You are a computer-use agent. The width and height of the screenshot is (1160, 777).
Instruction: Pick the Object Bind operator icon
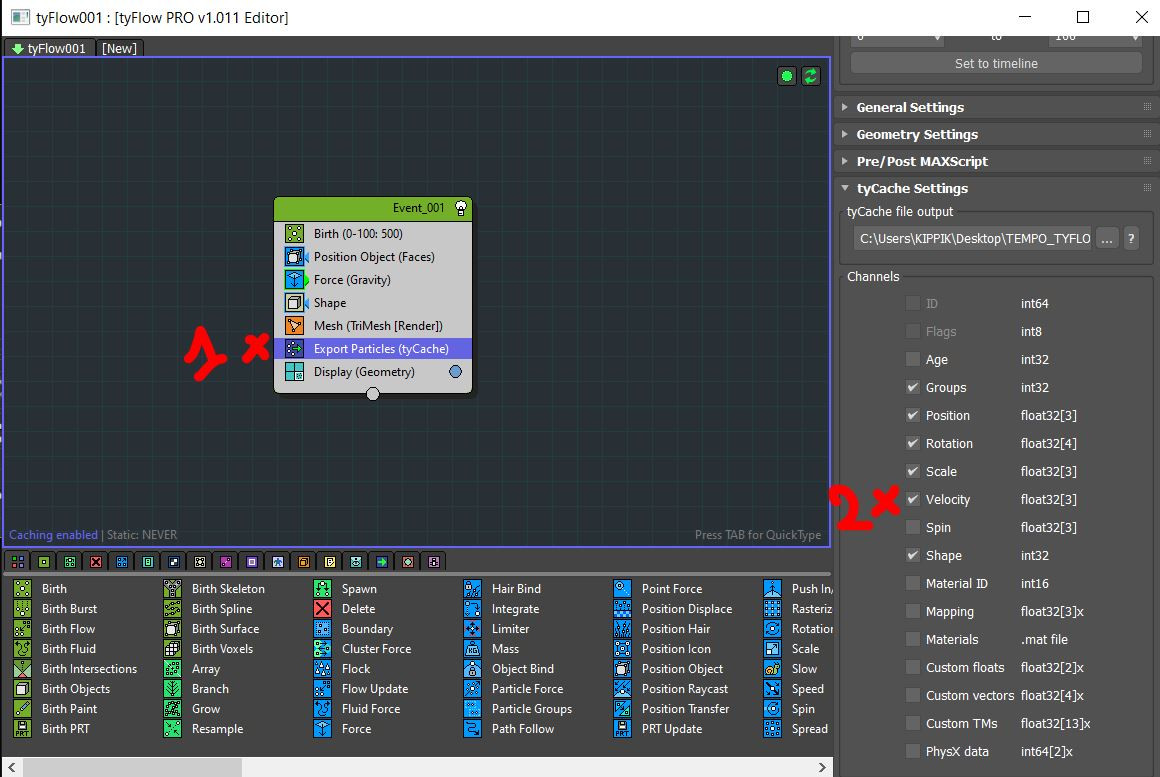tap(473, 668)
